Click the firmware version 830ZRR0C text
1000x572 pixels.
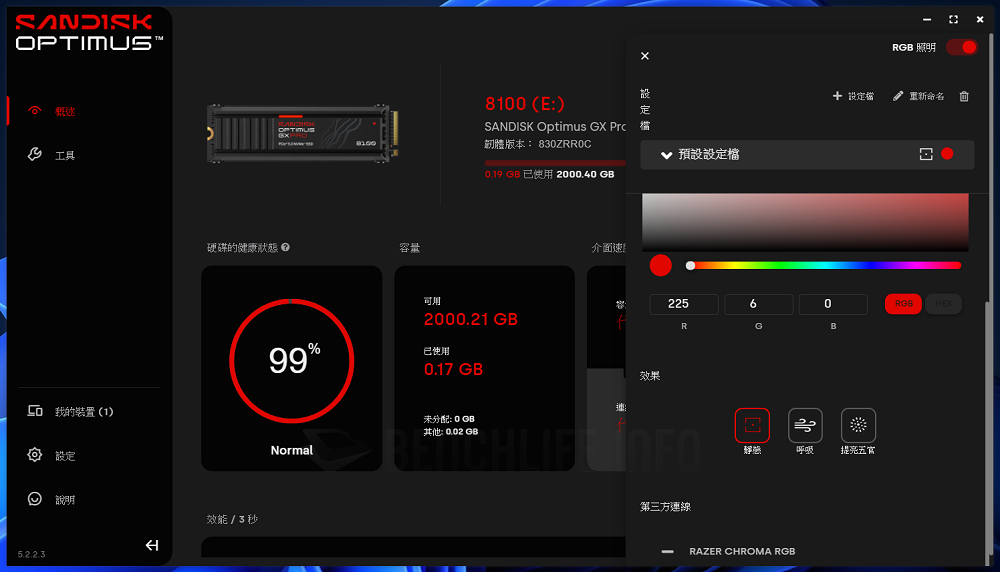point(564,144)
